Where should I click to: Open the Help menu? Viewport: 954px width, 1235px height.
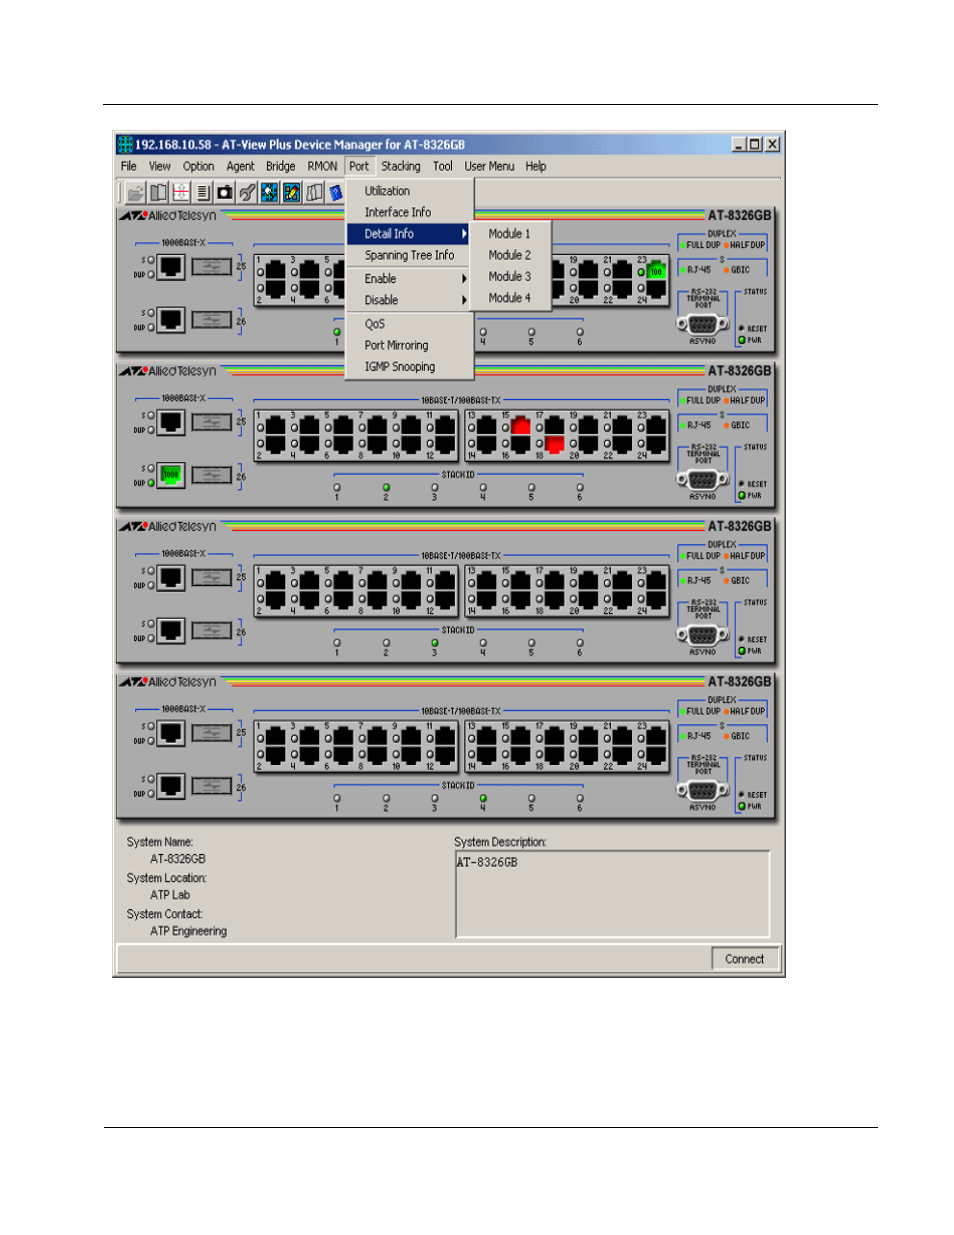(x=536, y=166)
